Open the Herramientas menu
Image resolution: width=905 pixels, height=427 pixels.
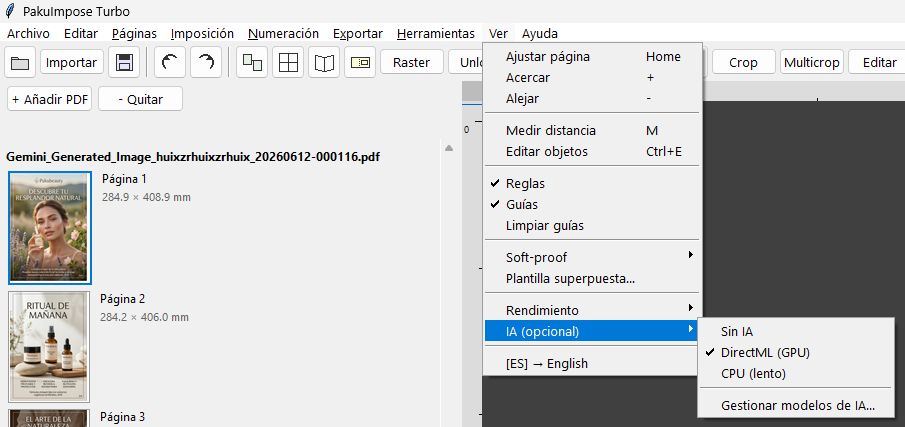pos(436,33)
